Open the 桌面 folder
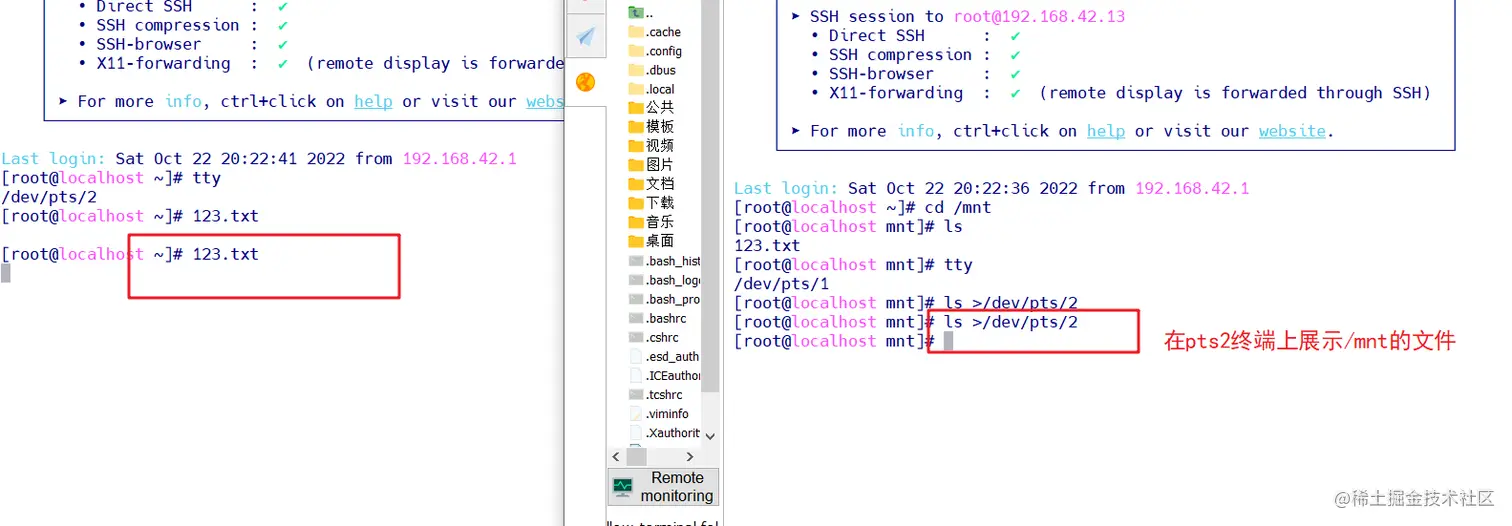Image resolution: width=1512 pixels, height=526 pixels. point(651,240)
